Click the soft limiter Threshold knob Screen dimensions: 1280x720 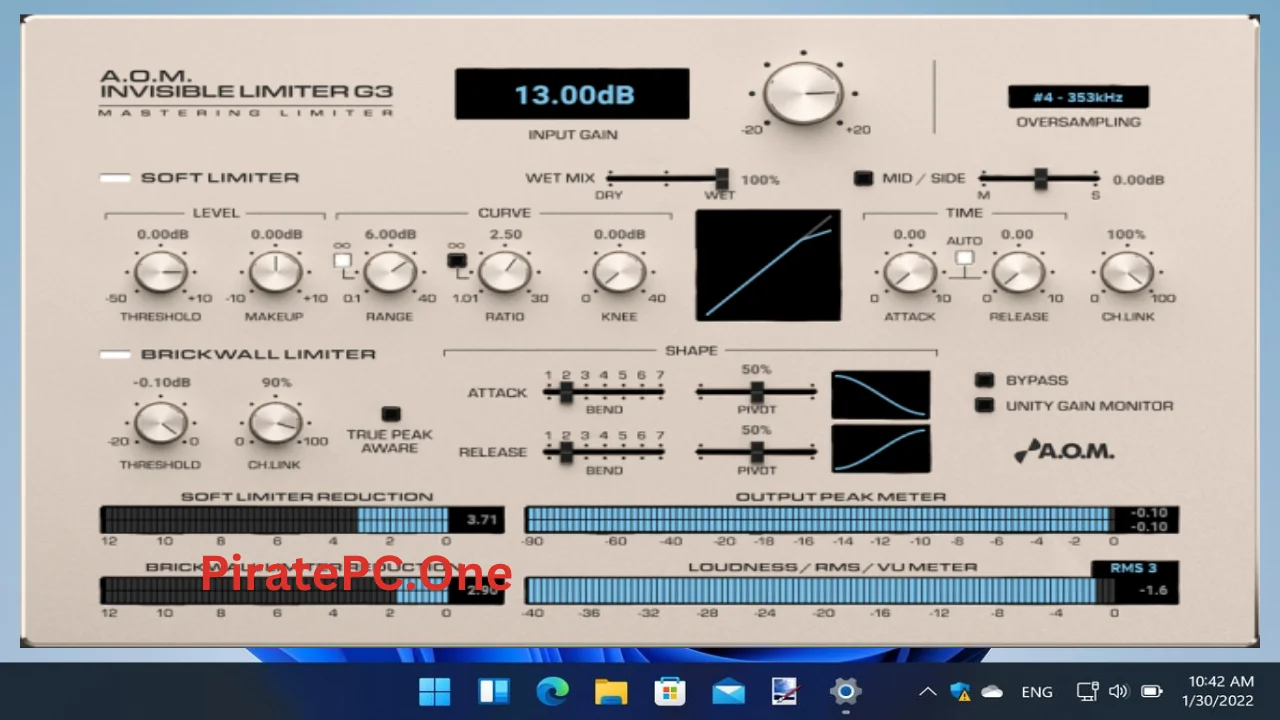click(x=160, y=271)
